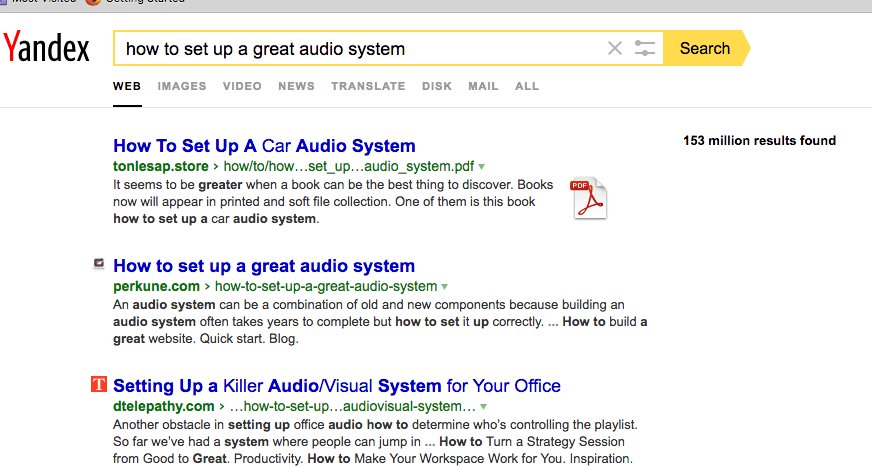
Task: Click the dtelepathy red T favicon
Action: (98, 384)
